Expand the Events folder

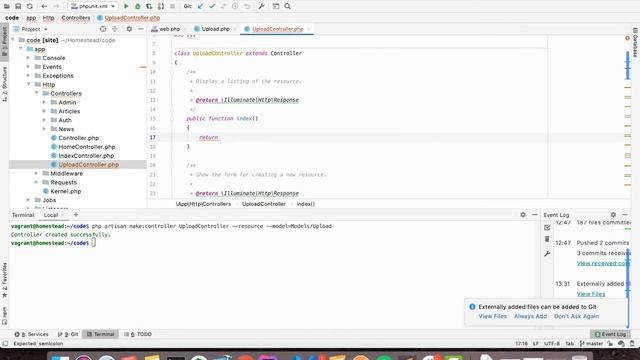pos(29,67)
